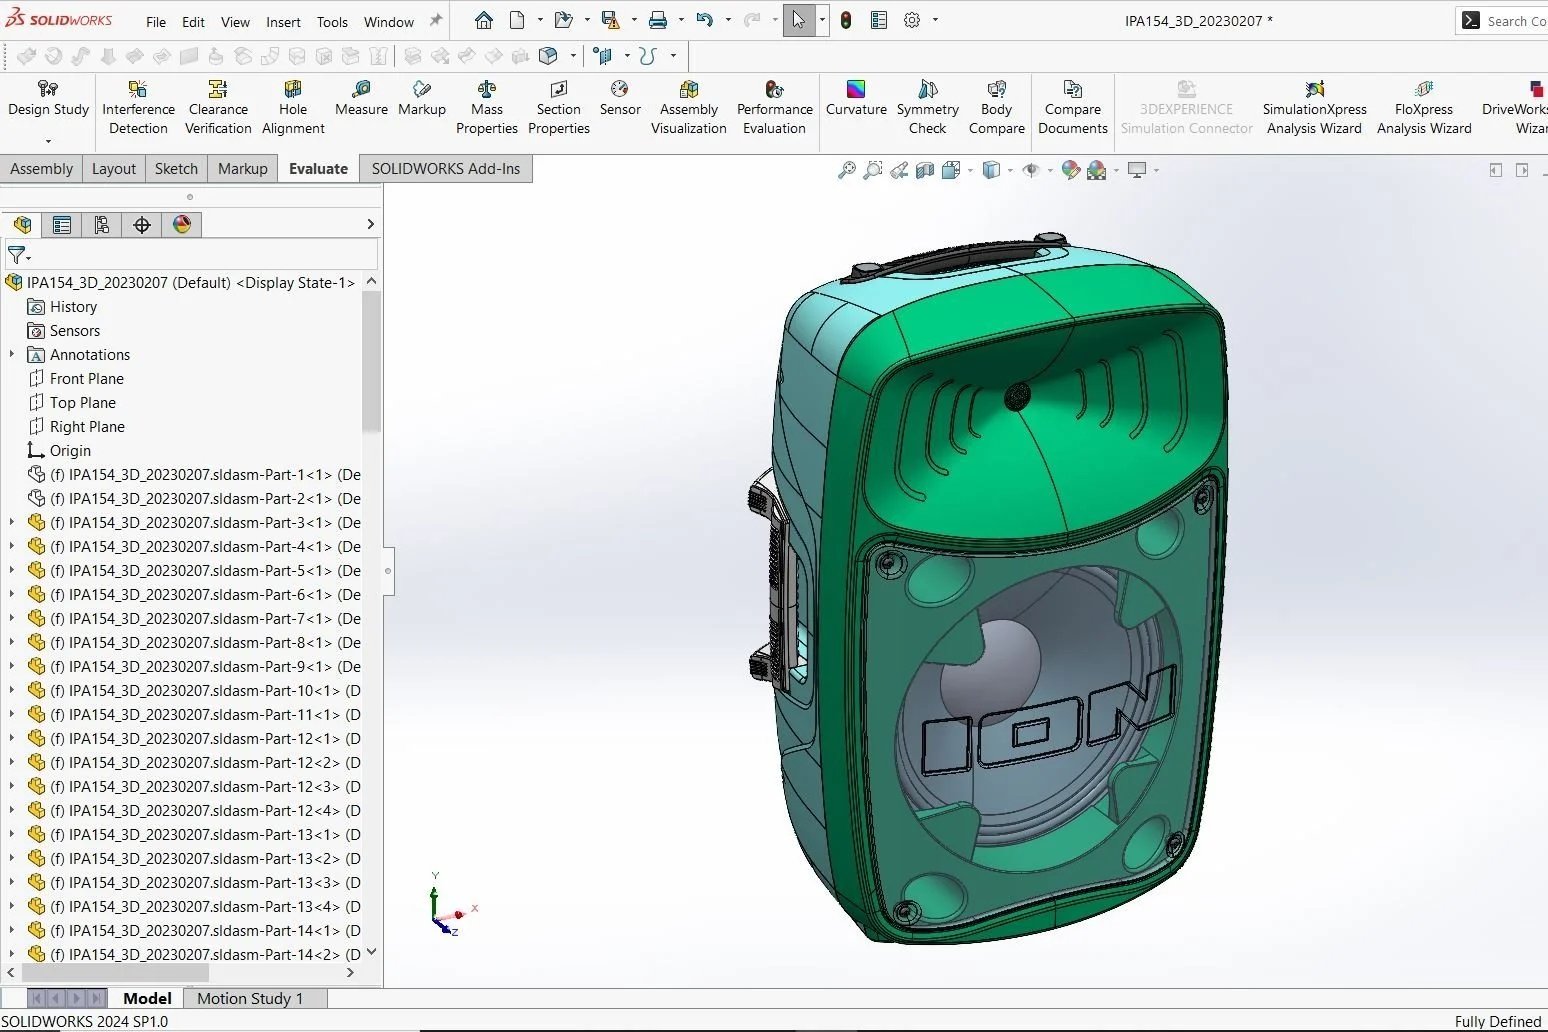Open the Save dropdown arrow
Screen dimensions: 1548x1032
point(634,20)
